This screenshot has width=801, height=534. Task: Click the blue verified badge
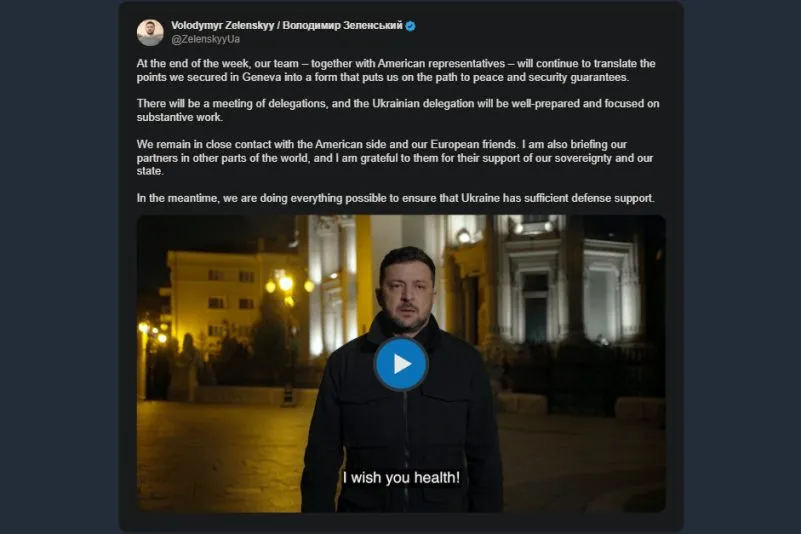(x=410, y=26)
